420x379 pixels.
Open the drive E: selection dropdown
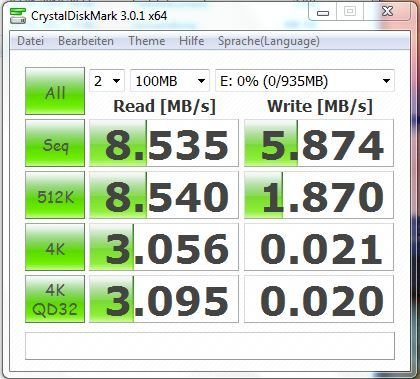305,81
